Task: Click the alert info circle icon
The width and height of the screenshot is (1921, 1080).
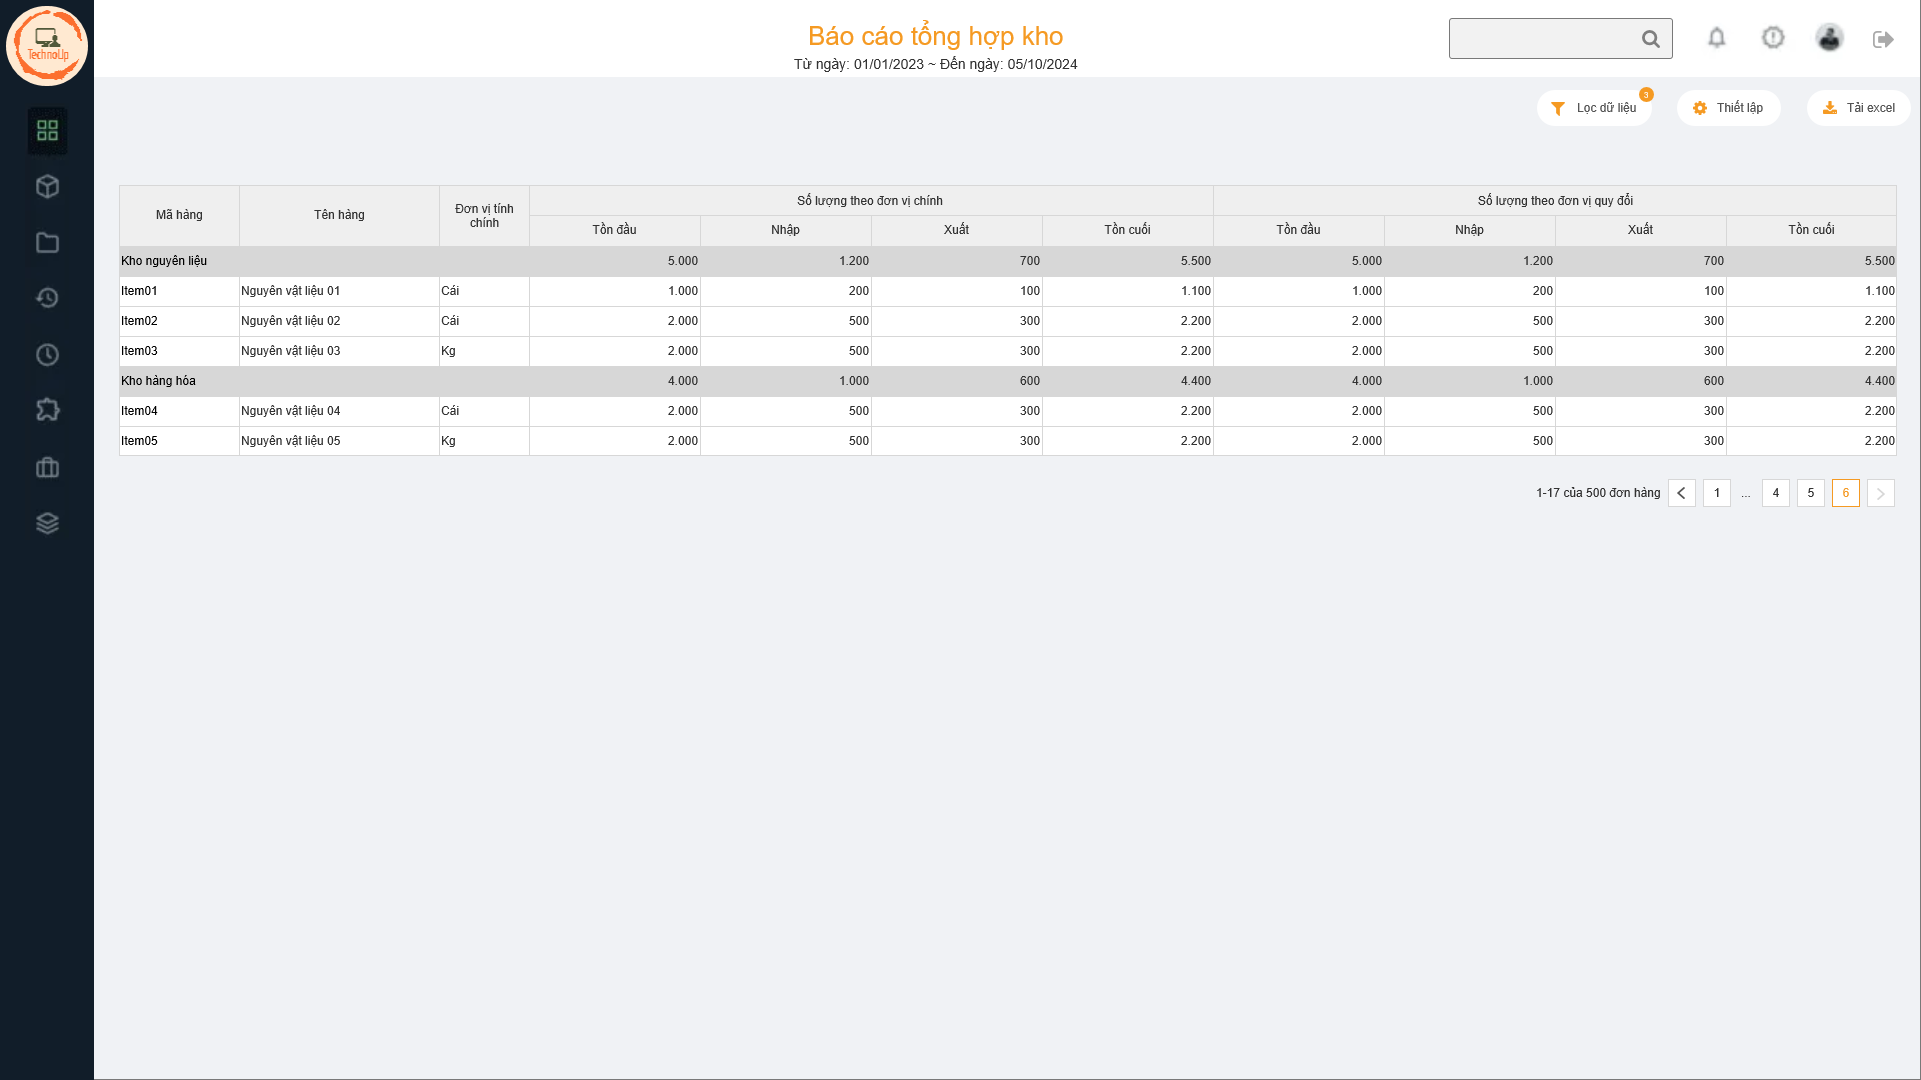Action: 1772,38
